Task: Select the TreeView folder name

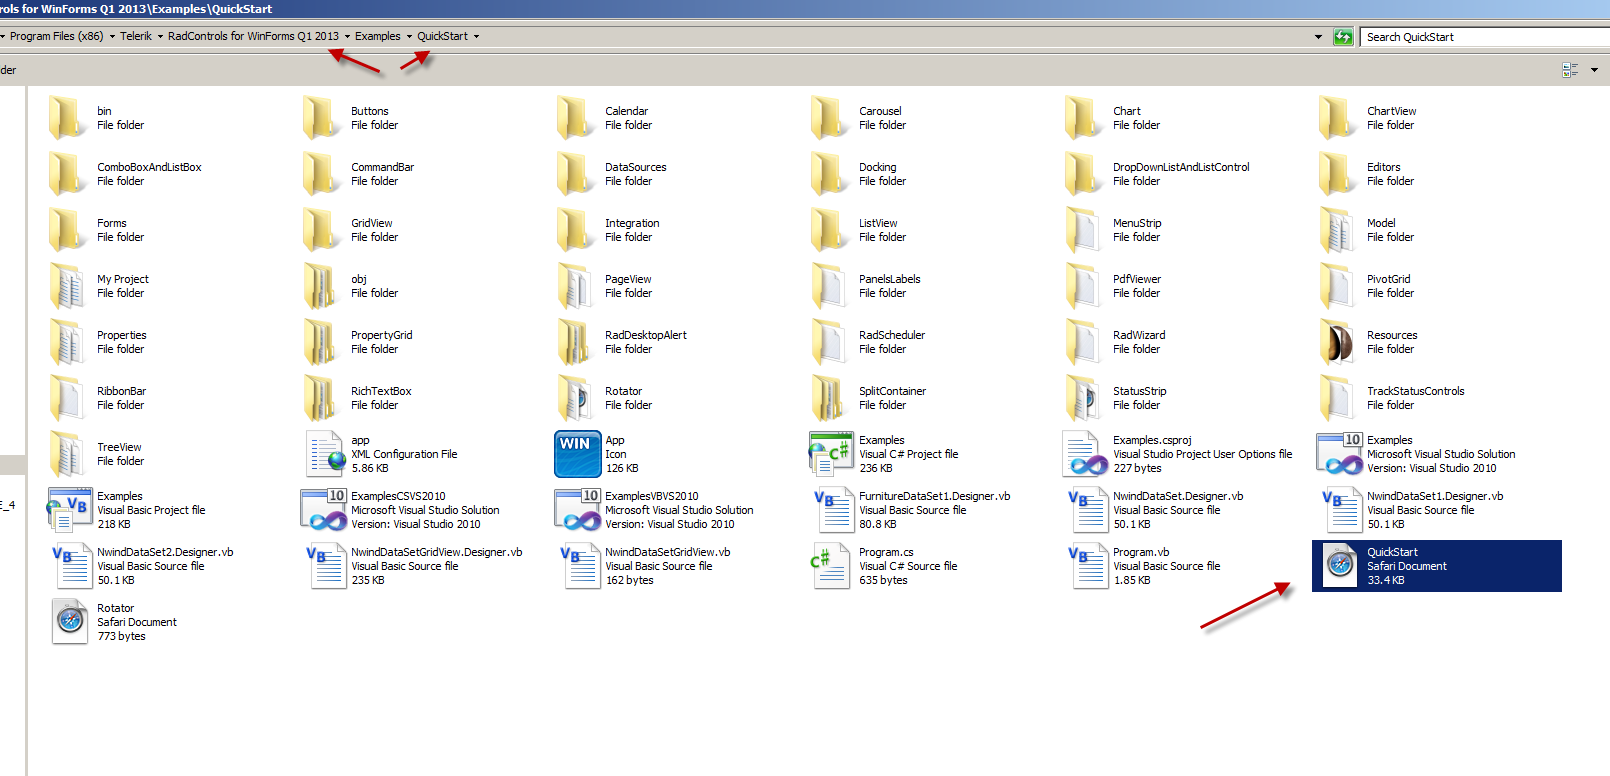Action: (119, 447)
